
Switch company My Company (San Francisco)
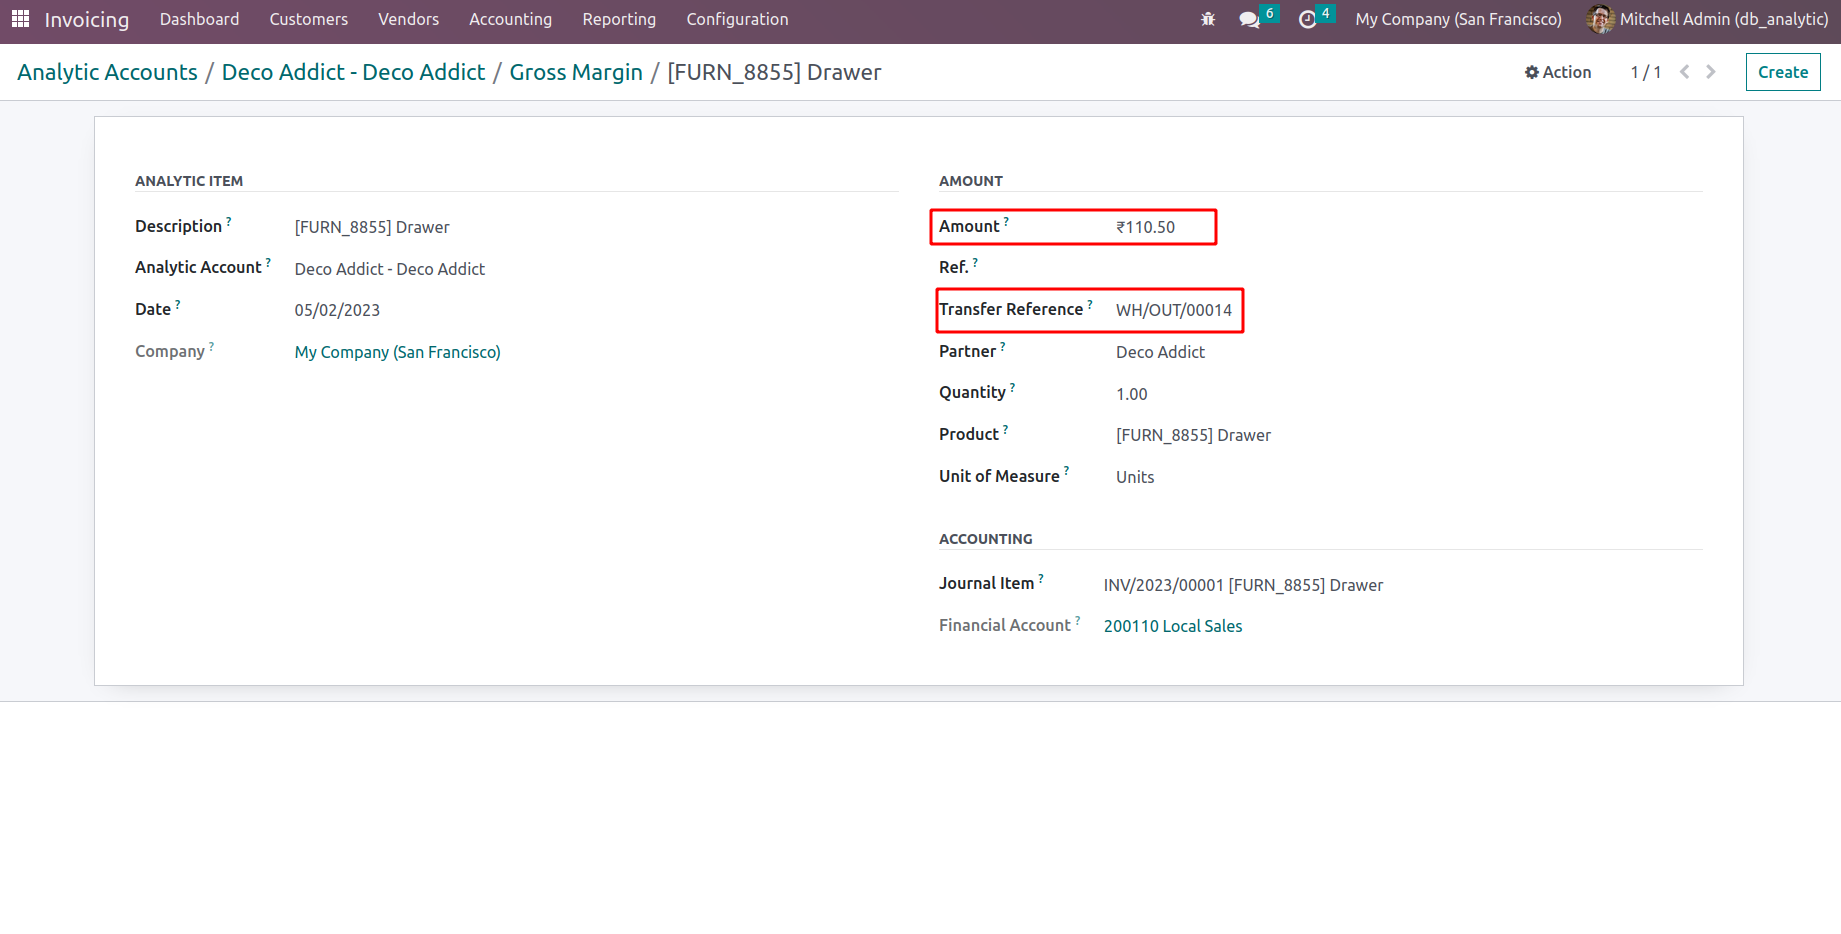pos(1458,19)
